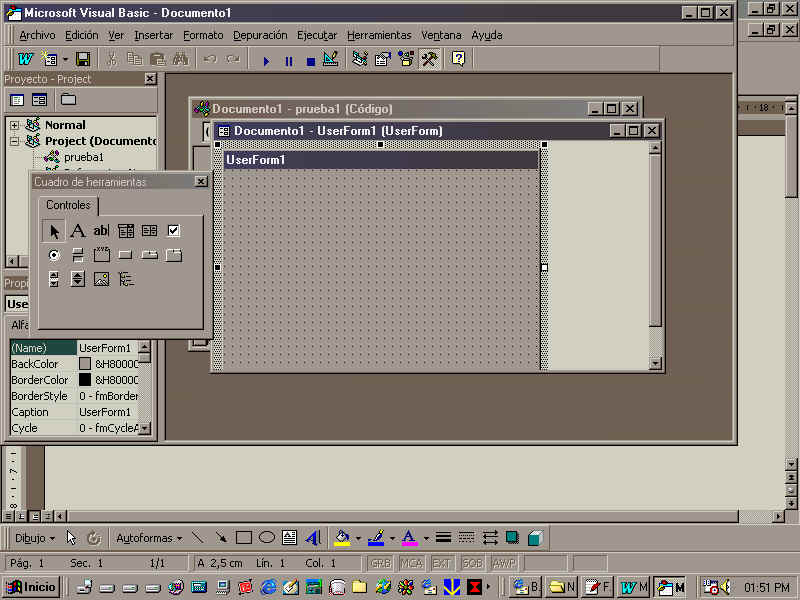The width and height of the screenshot is (800, 600).
Task: Select the CommandButton control tool
Action: [x=125, y=255]
